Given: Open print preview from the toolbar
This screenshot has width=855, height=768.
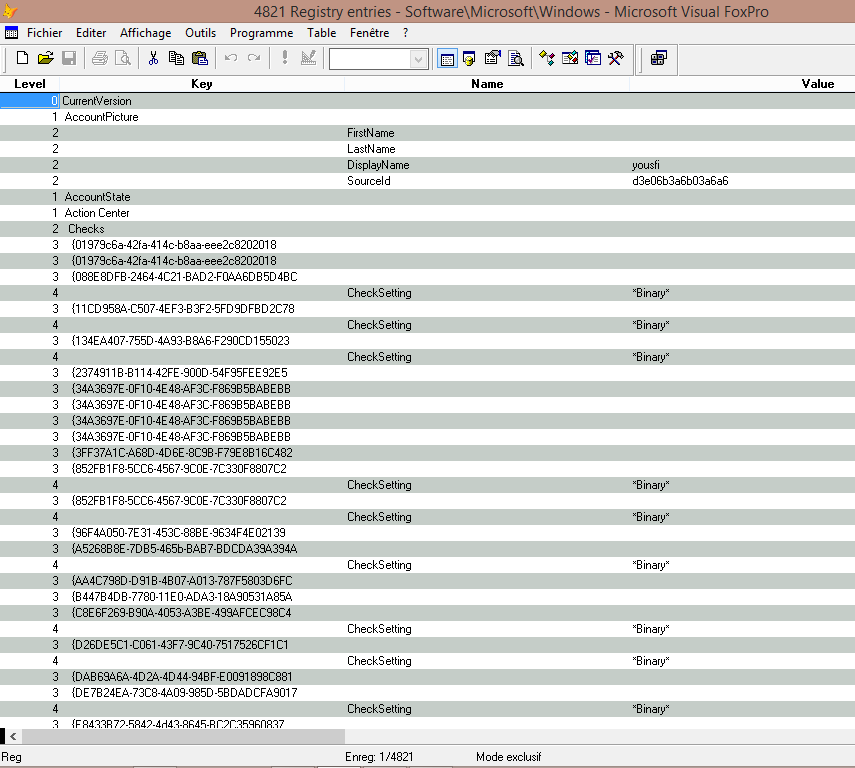Looking at the screenshot, I should click(124, 58).
